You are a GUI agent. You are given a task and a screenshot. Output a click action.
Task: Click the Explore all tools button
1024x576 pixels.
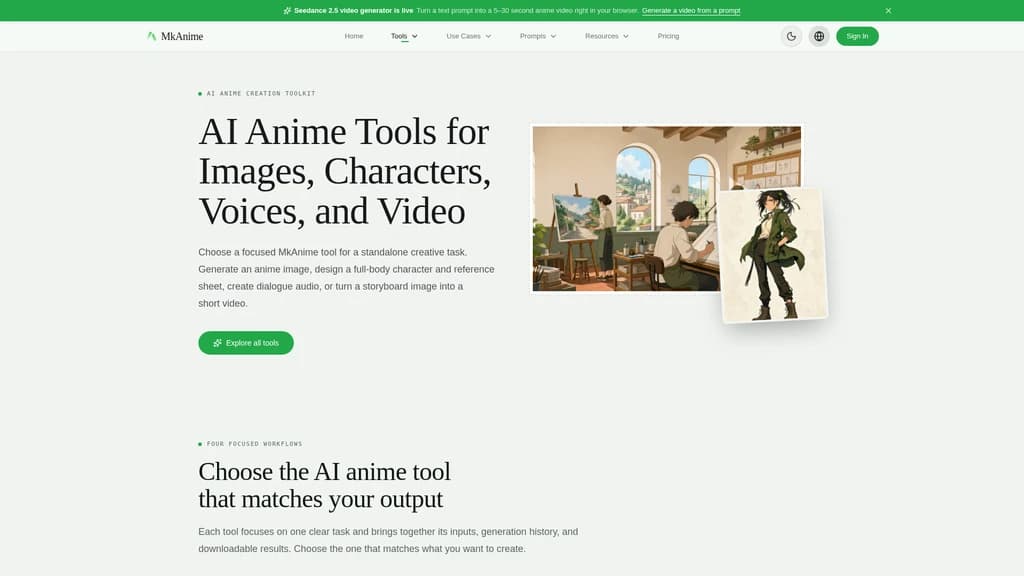(x=246, y=343)
